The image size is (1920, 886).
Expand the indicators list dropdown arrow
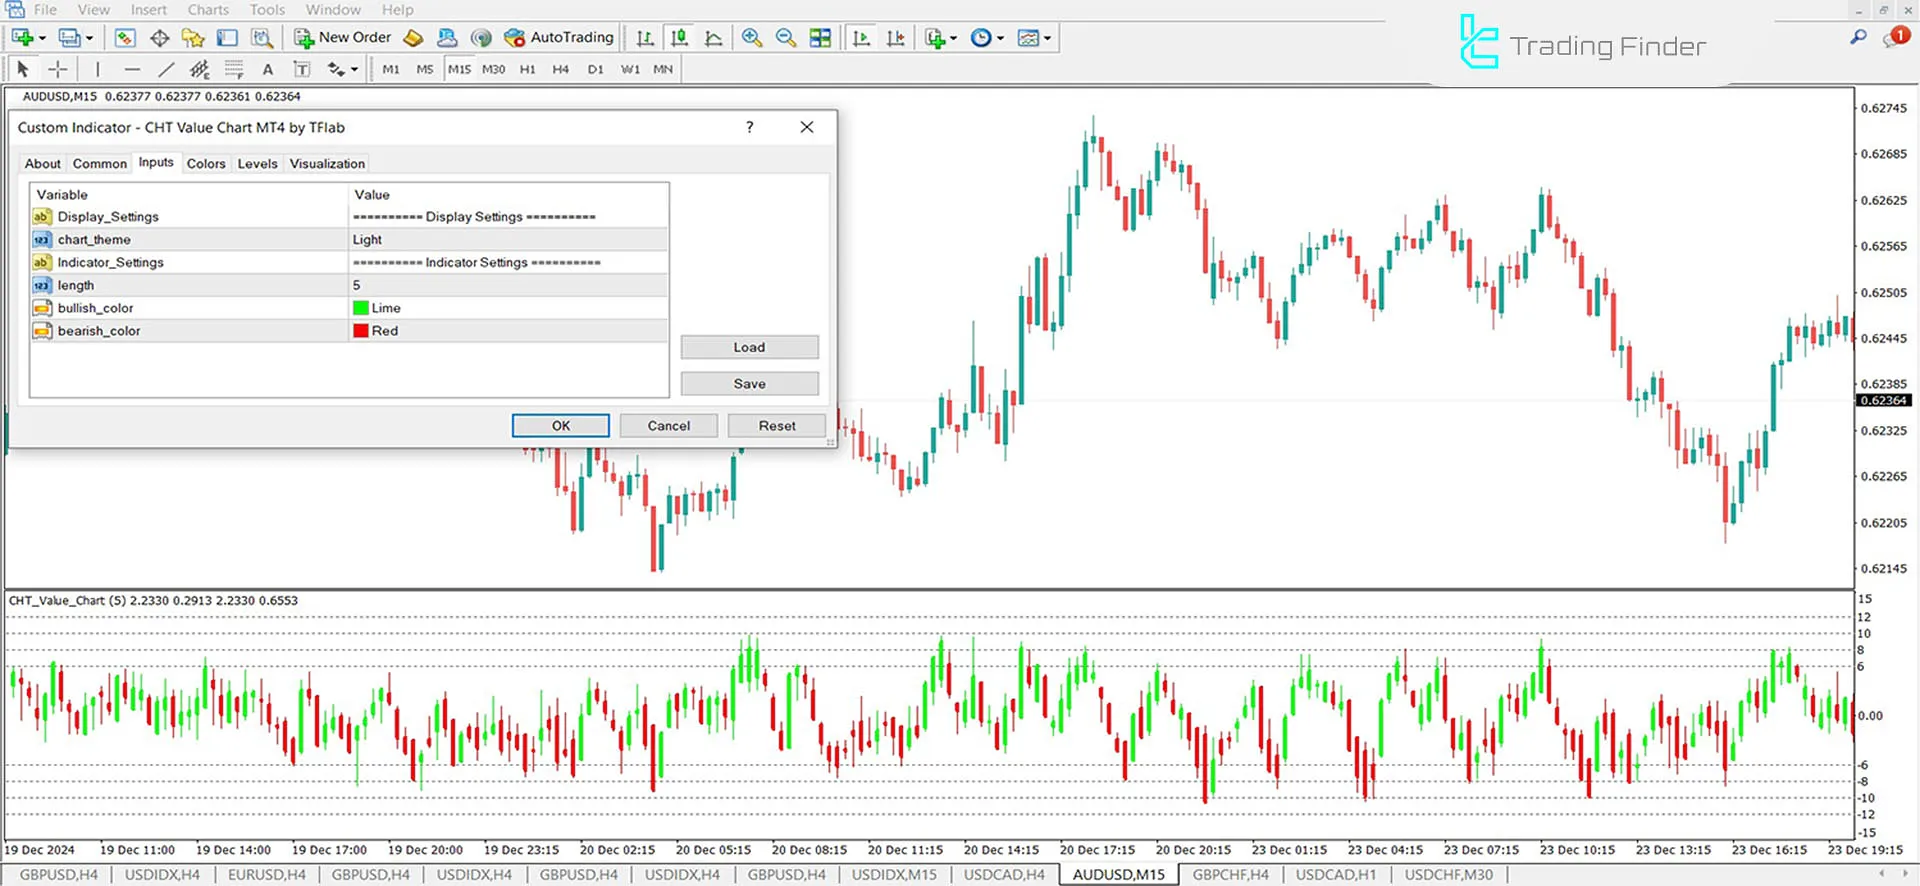tap(953, 38)
